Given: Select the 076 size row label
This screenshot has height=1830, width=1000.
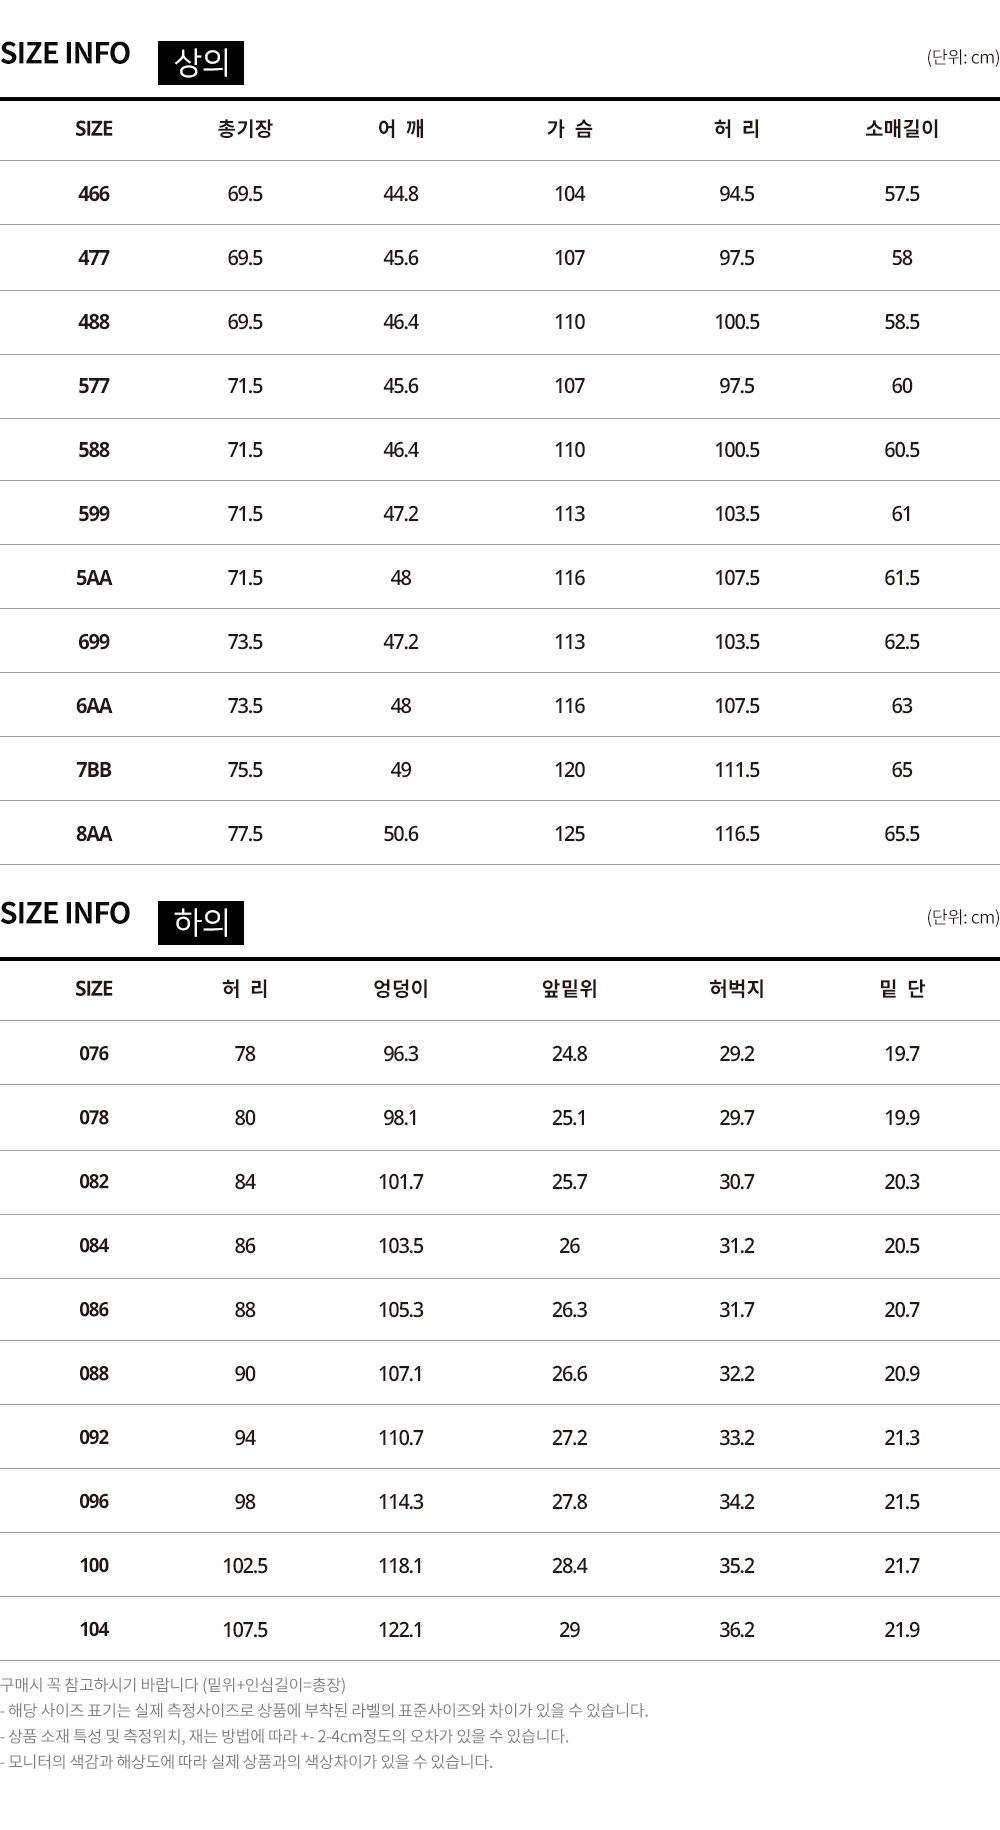Looking at the screenshot, I should tap(94, 1054).
